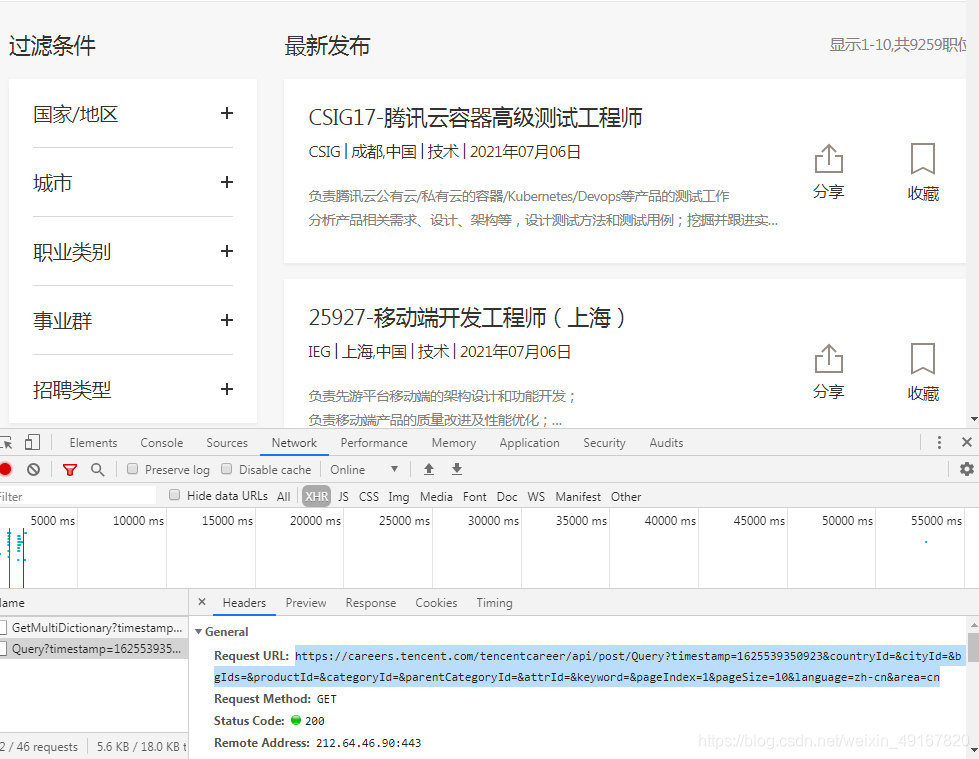Open the Application tab
This screenshot has width=979, height=759.
pos(529,443)
